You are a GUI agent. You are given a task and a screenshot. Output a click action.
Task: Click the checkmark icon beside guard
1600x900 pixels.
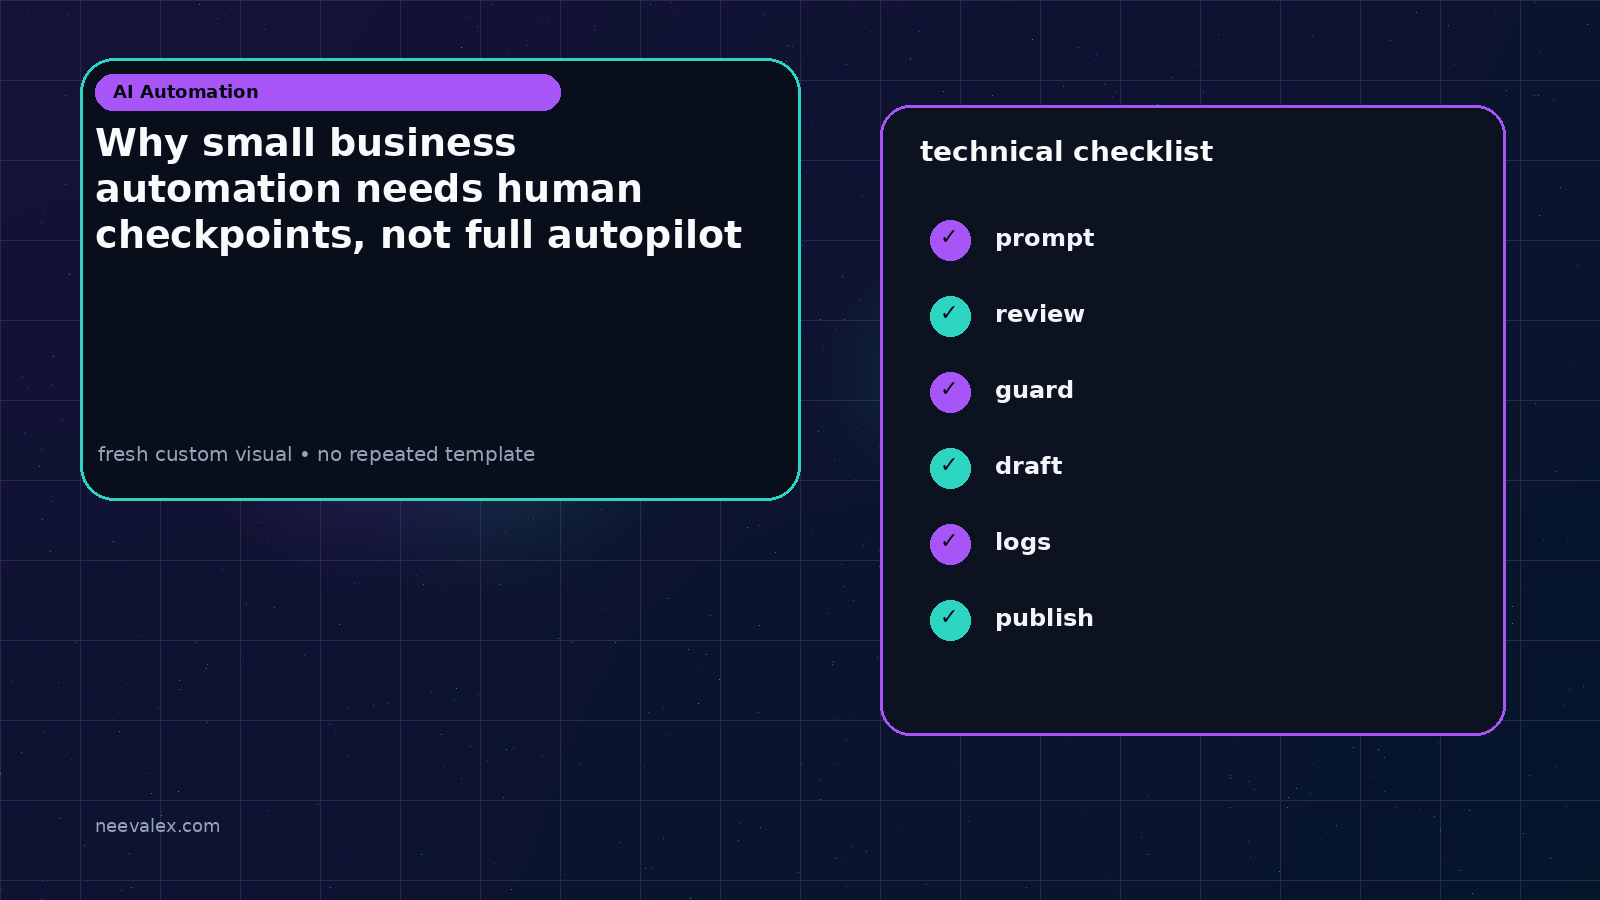point(950,392)
